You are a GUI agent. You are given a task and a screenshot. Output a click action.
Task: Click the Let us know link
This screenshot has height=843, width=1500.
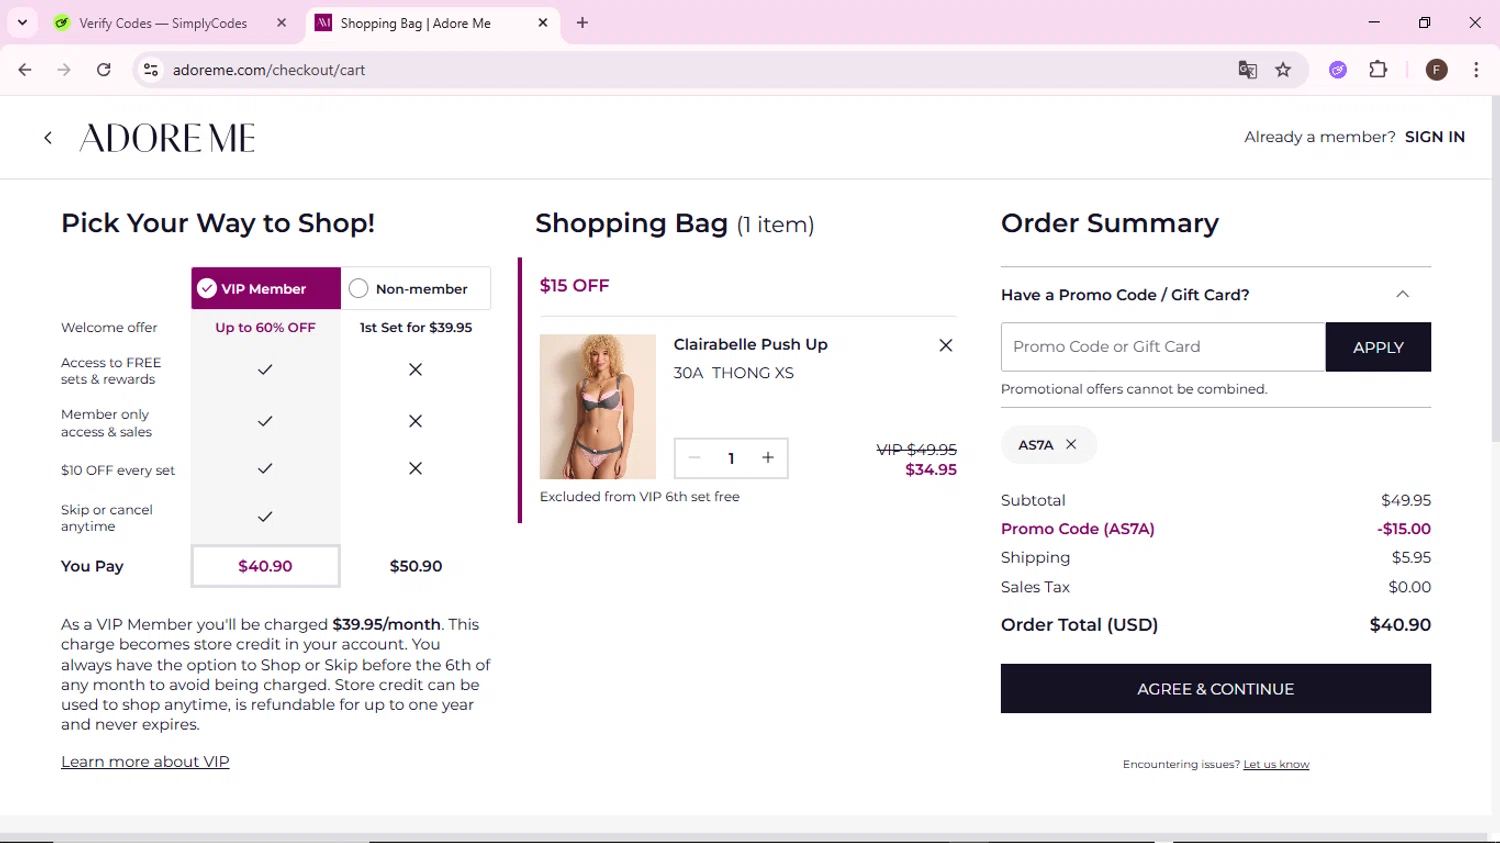[x=1276, y=764]
